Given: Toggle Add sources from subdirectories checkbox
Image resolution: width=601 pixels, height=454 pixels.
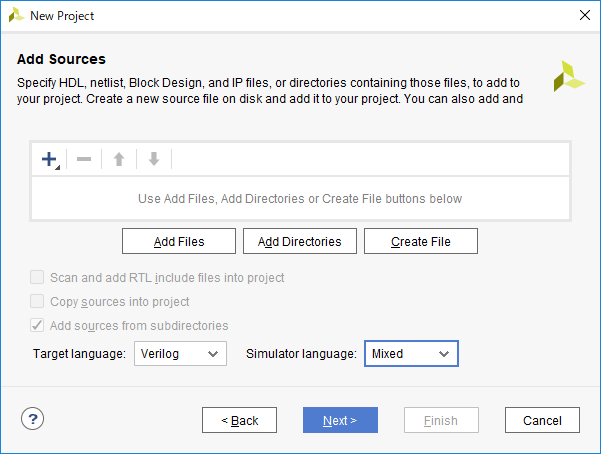Looking at the screenshot, I should pyautogui.click(x=38, y=325).
